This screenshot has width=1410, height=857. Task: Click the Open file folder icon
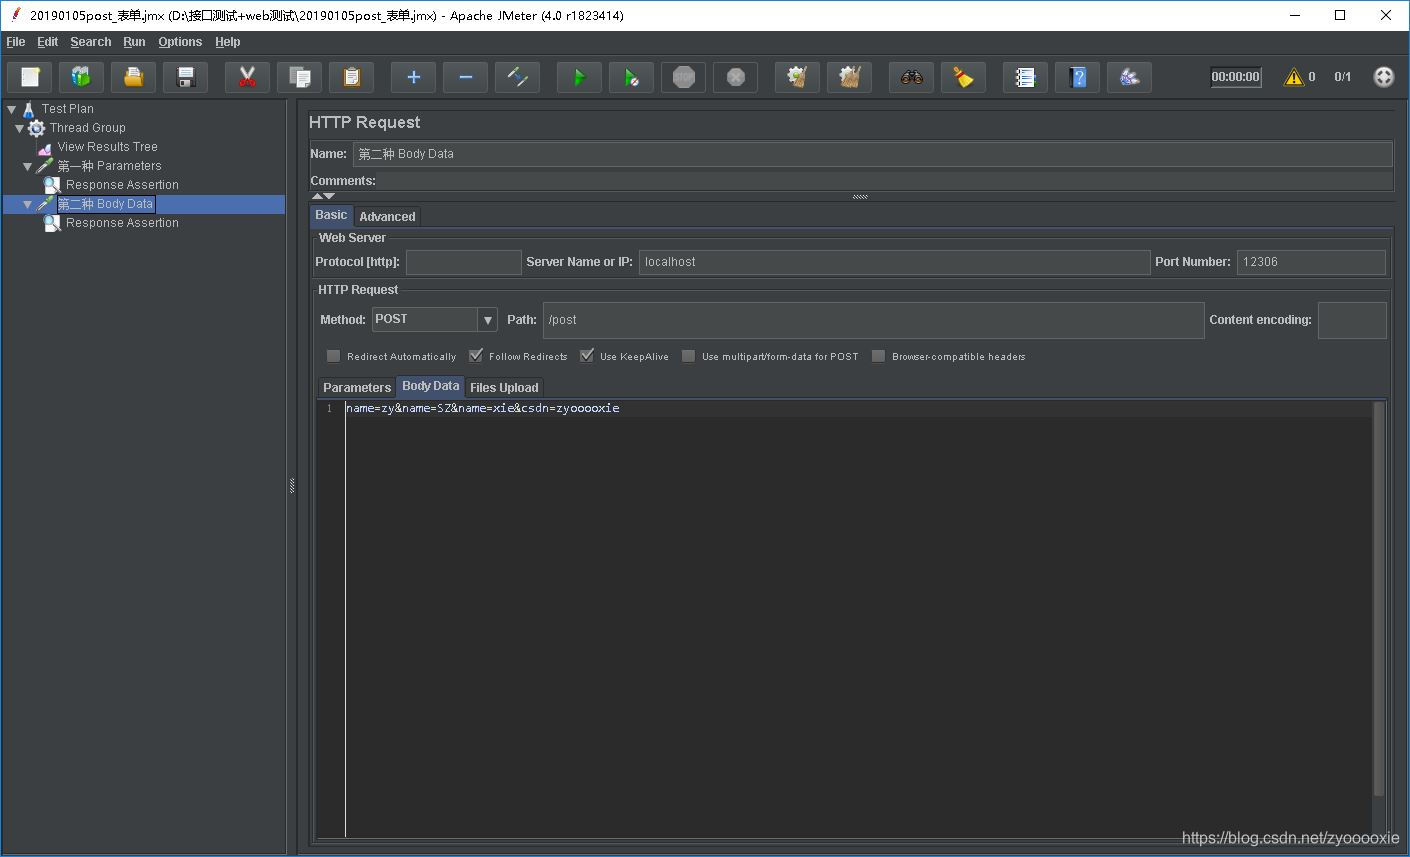pos(133,77)
